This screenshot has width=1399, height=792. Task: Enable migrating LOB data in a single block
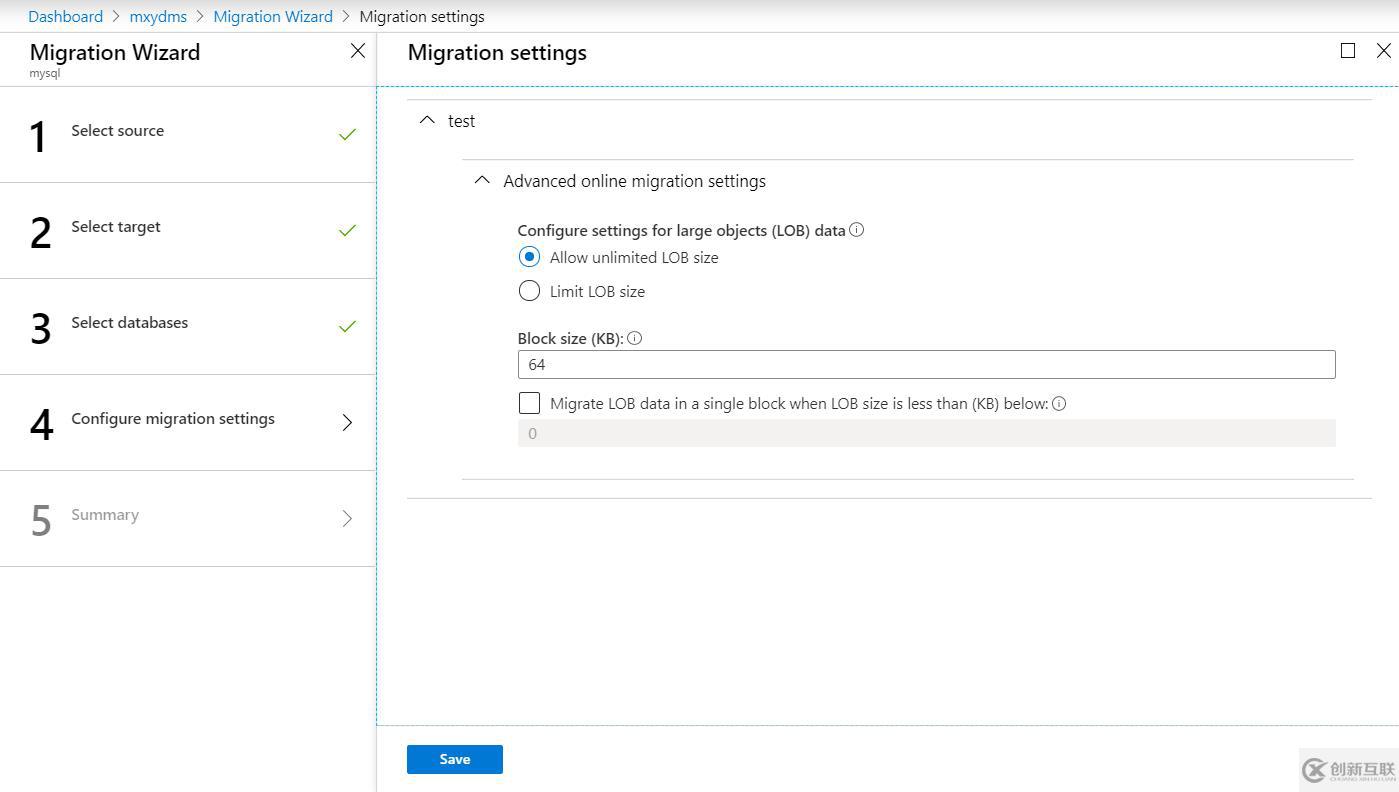click(x=529, y=402)
